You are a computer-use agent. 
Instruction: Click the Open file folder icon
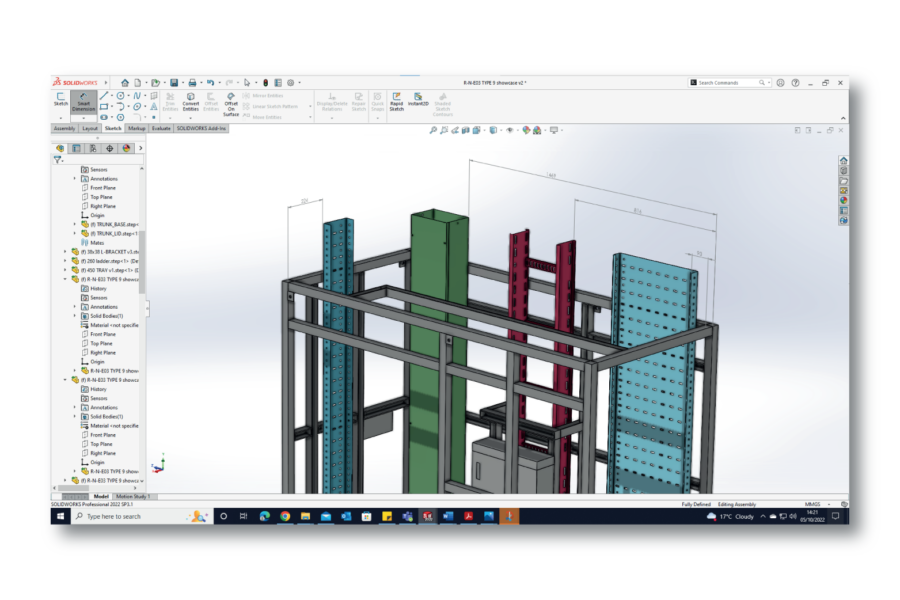pos(155,83)
